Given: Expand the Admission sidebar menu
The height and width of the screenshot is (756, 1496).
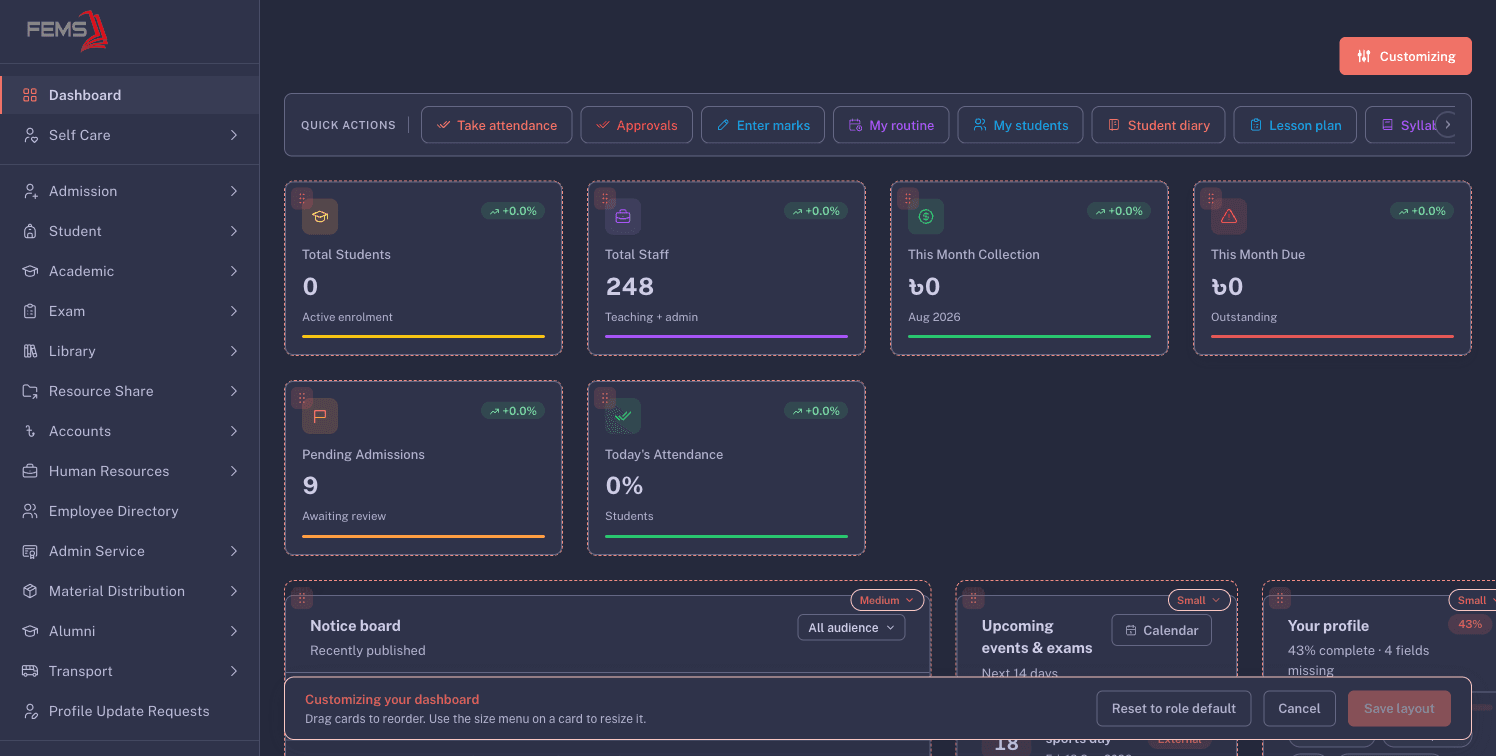Looking at the screenshot, I should 130,191.
